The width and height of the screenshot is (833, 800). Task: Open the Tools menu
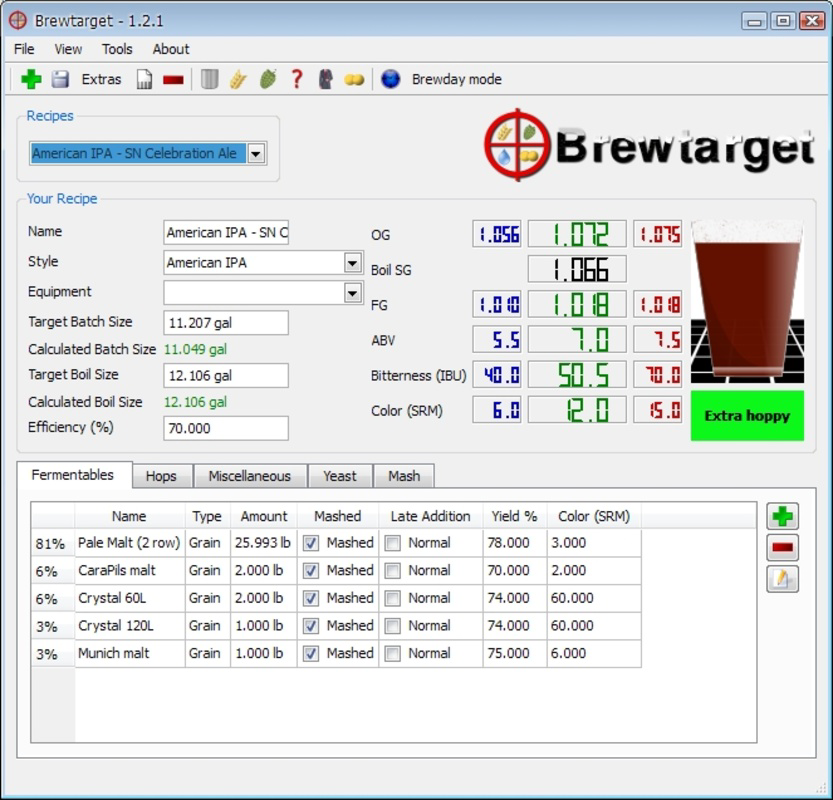[x=117, y=49]
